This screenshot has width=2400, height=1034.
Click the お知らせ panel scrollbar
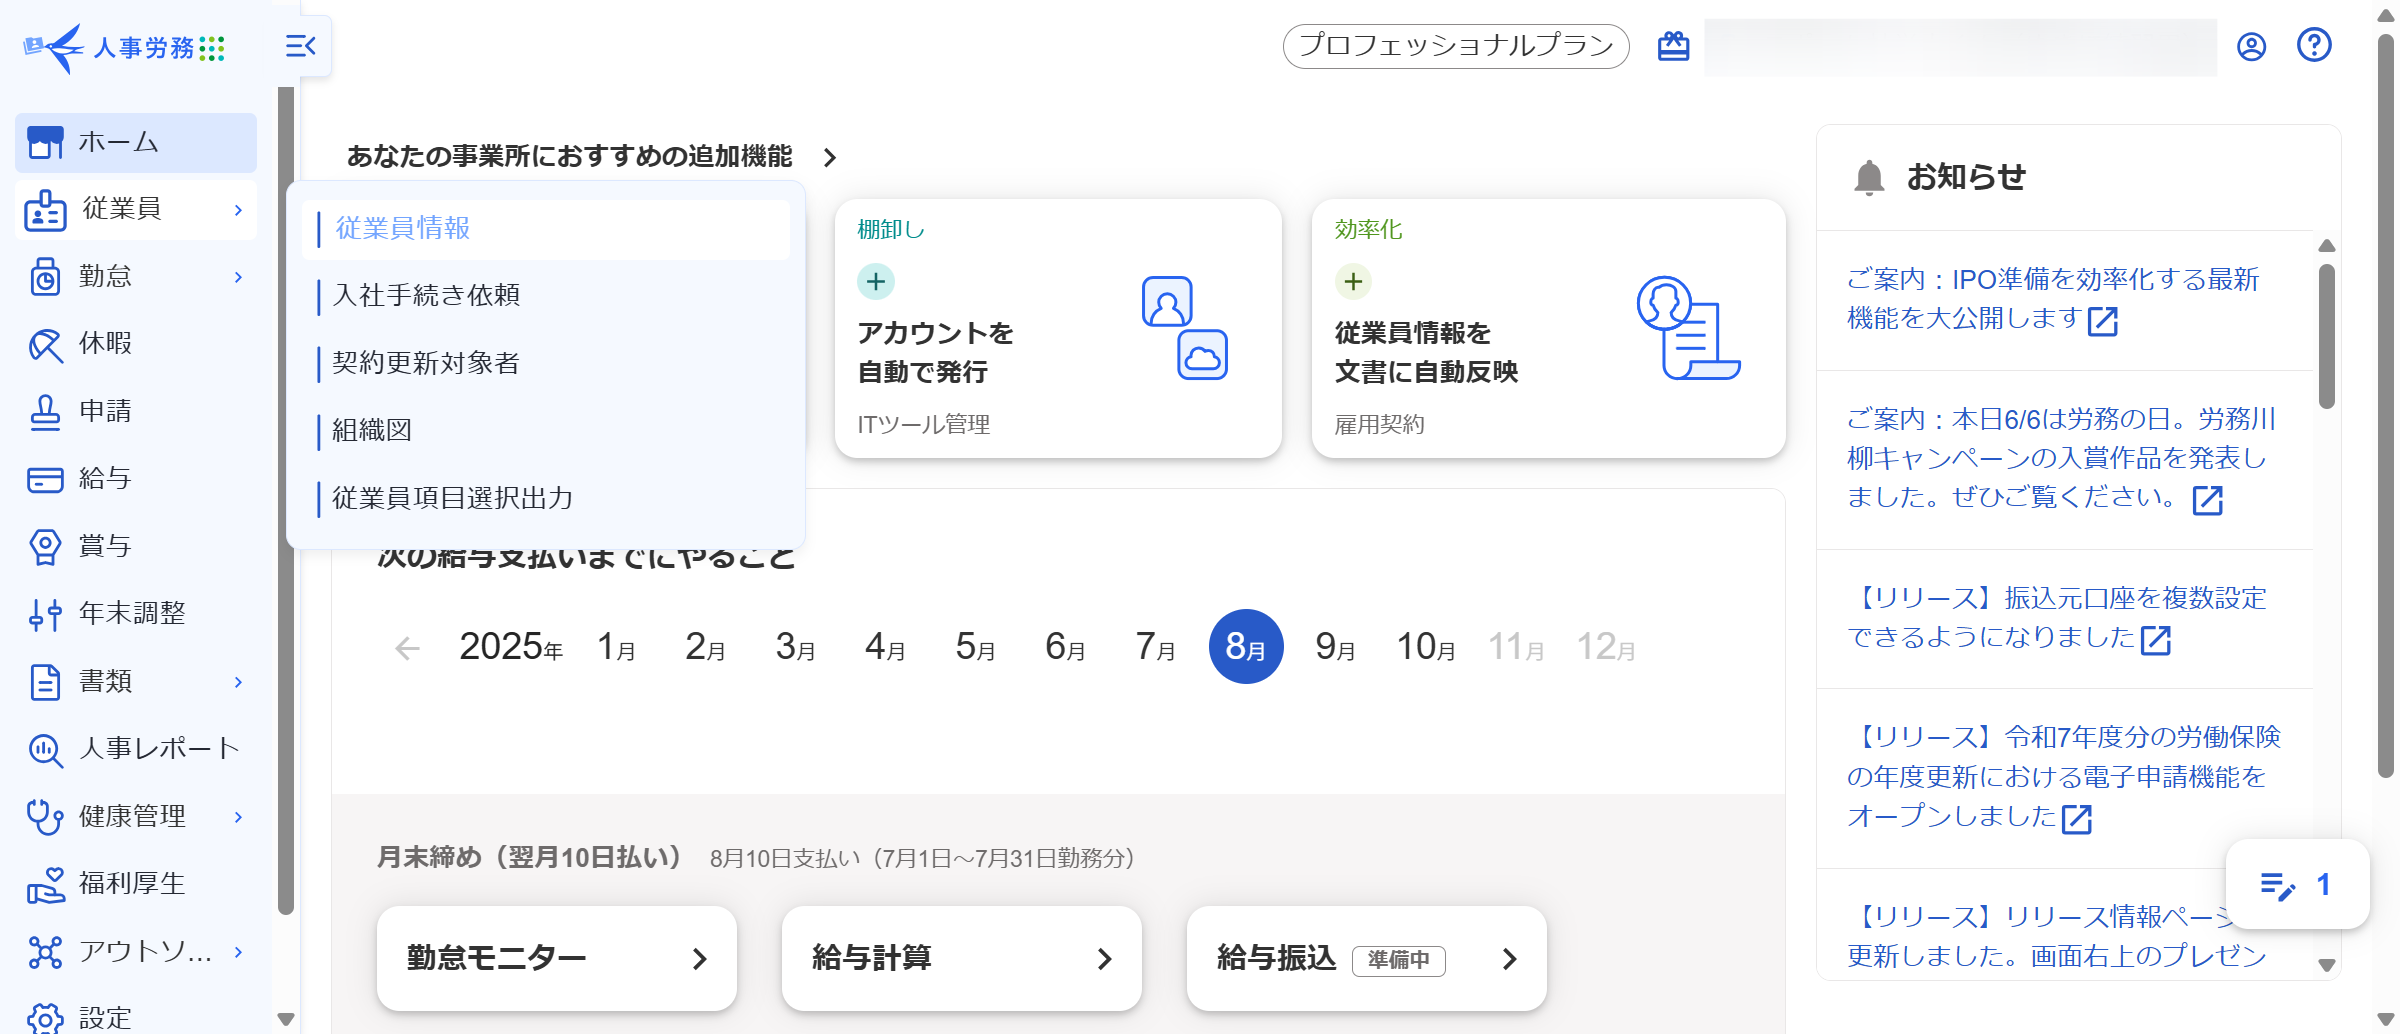coord(2327,335)
